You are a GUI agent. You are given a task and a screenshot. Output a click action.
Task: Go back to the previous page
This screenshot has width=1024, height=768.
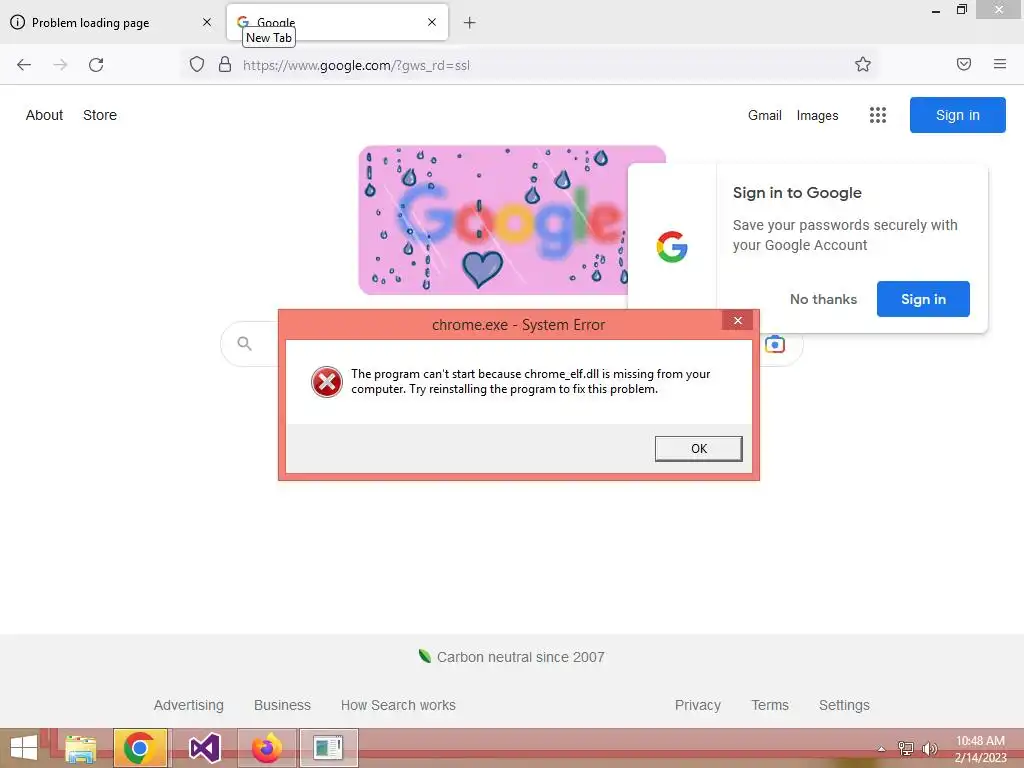point(24,65)
